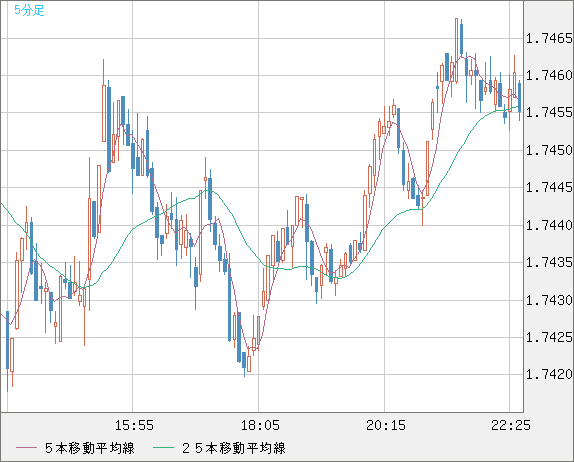574x462 pixels.
Task: Click the 22:25 time axis label
Action: 511,425
